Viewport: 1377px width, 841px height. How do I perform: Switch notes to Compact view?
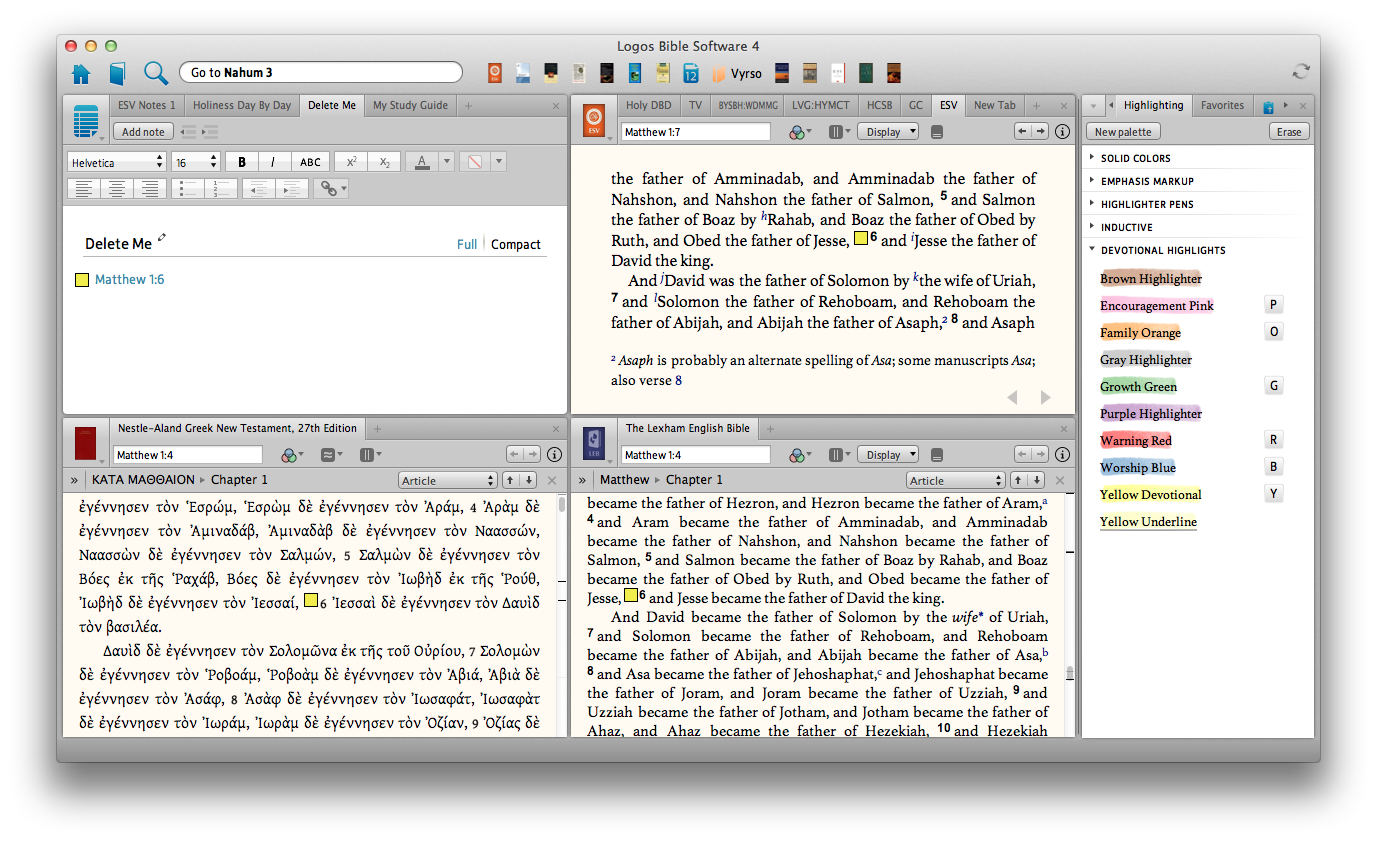tap(516, 244)
